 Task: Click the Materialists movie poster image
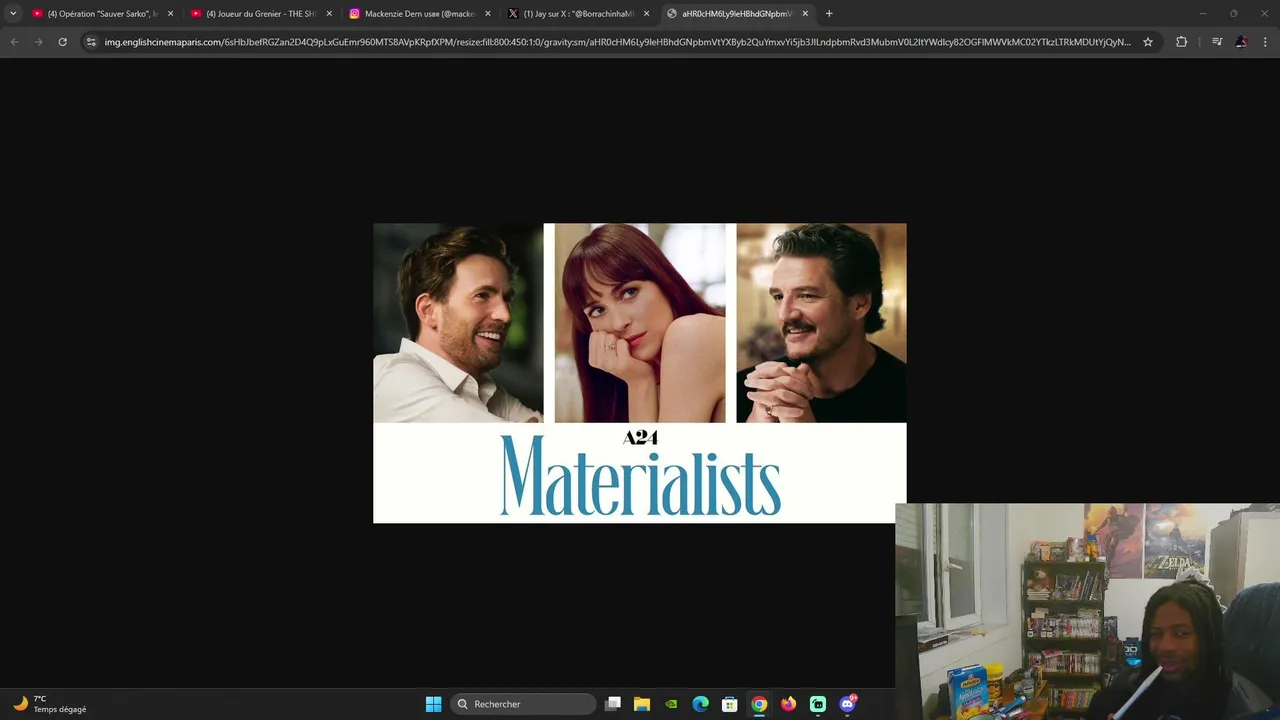coord(640,373)
